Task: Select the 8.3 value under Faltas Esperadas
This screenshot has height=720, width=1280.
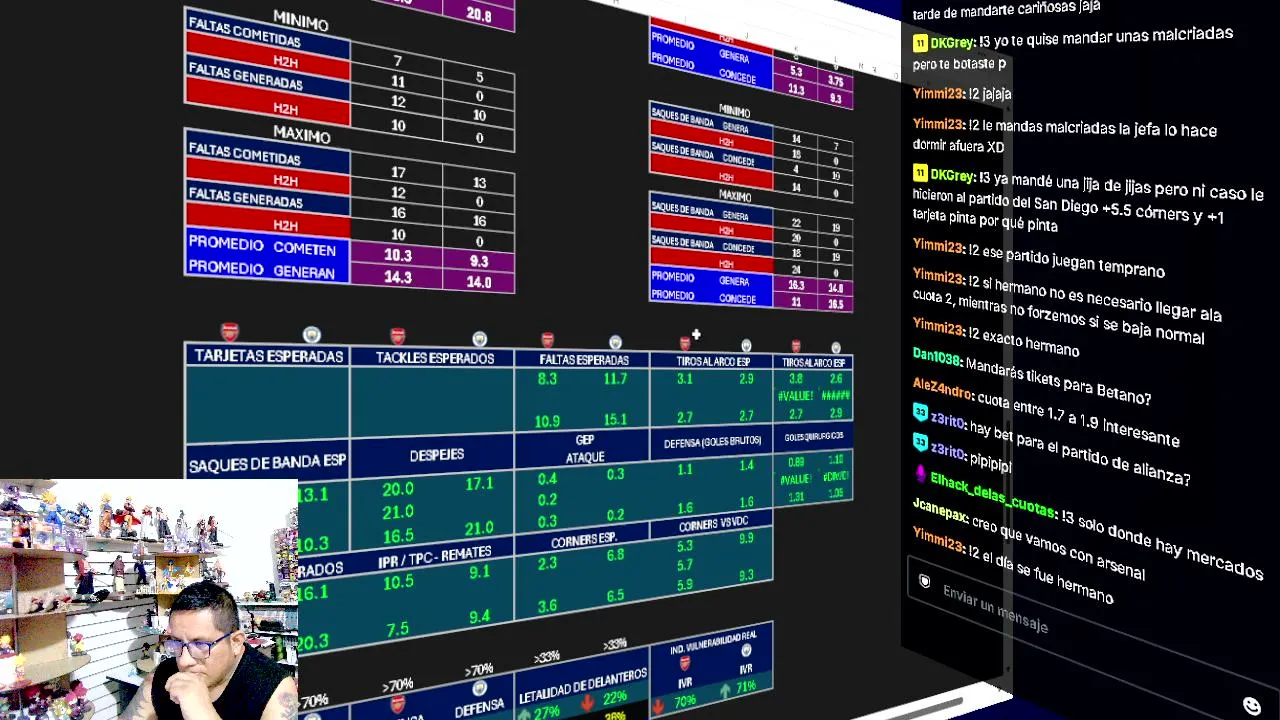Action: (x=547, y=379)
